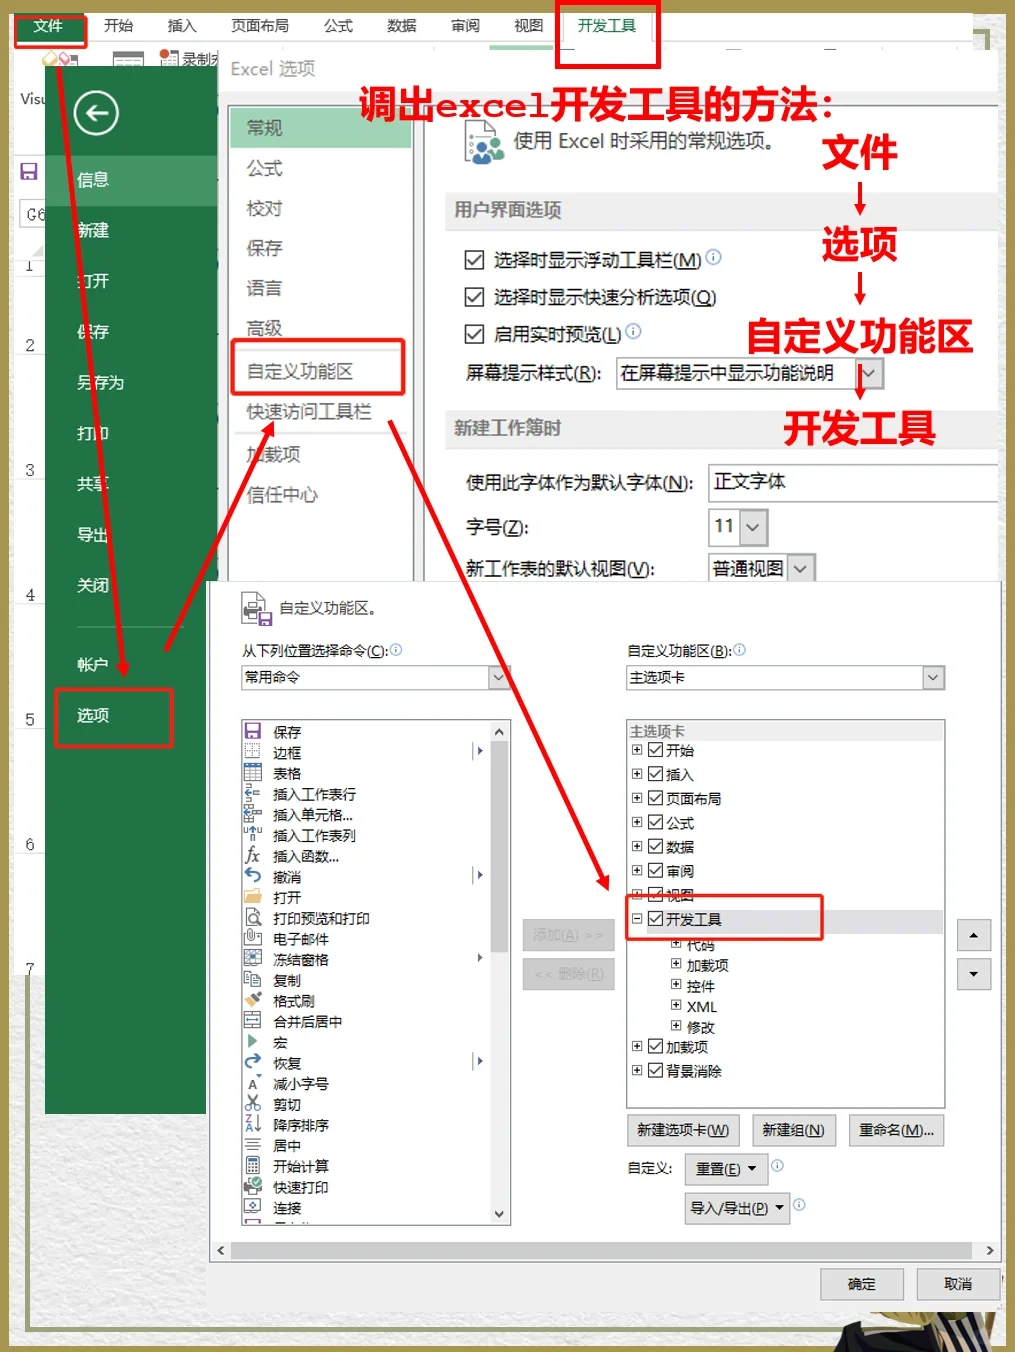Click the move-down arrow button
This screenshot has width=1015, height=1352.
click(x=974, y=974)
